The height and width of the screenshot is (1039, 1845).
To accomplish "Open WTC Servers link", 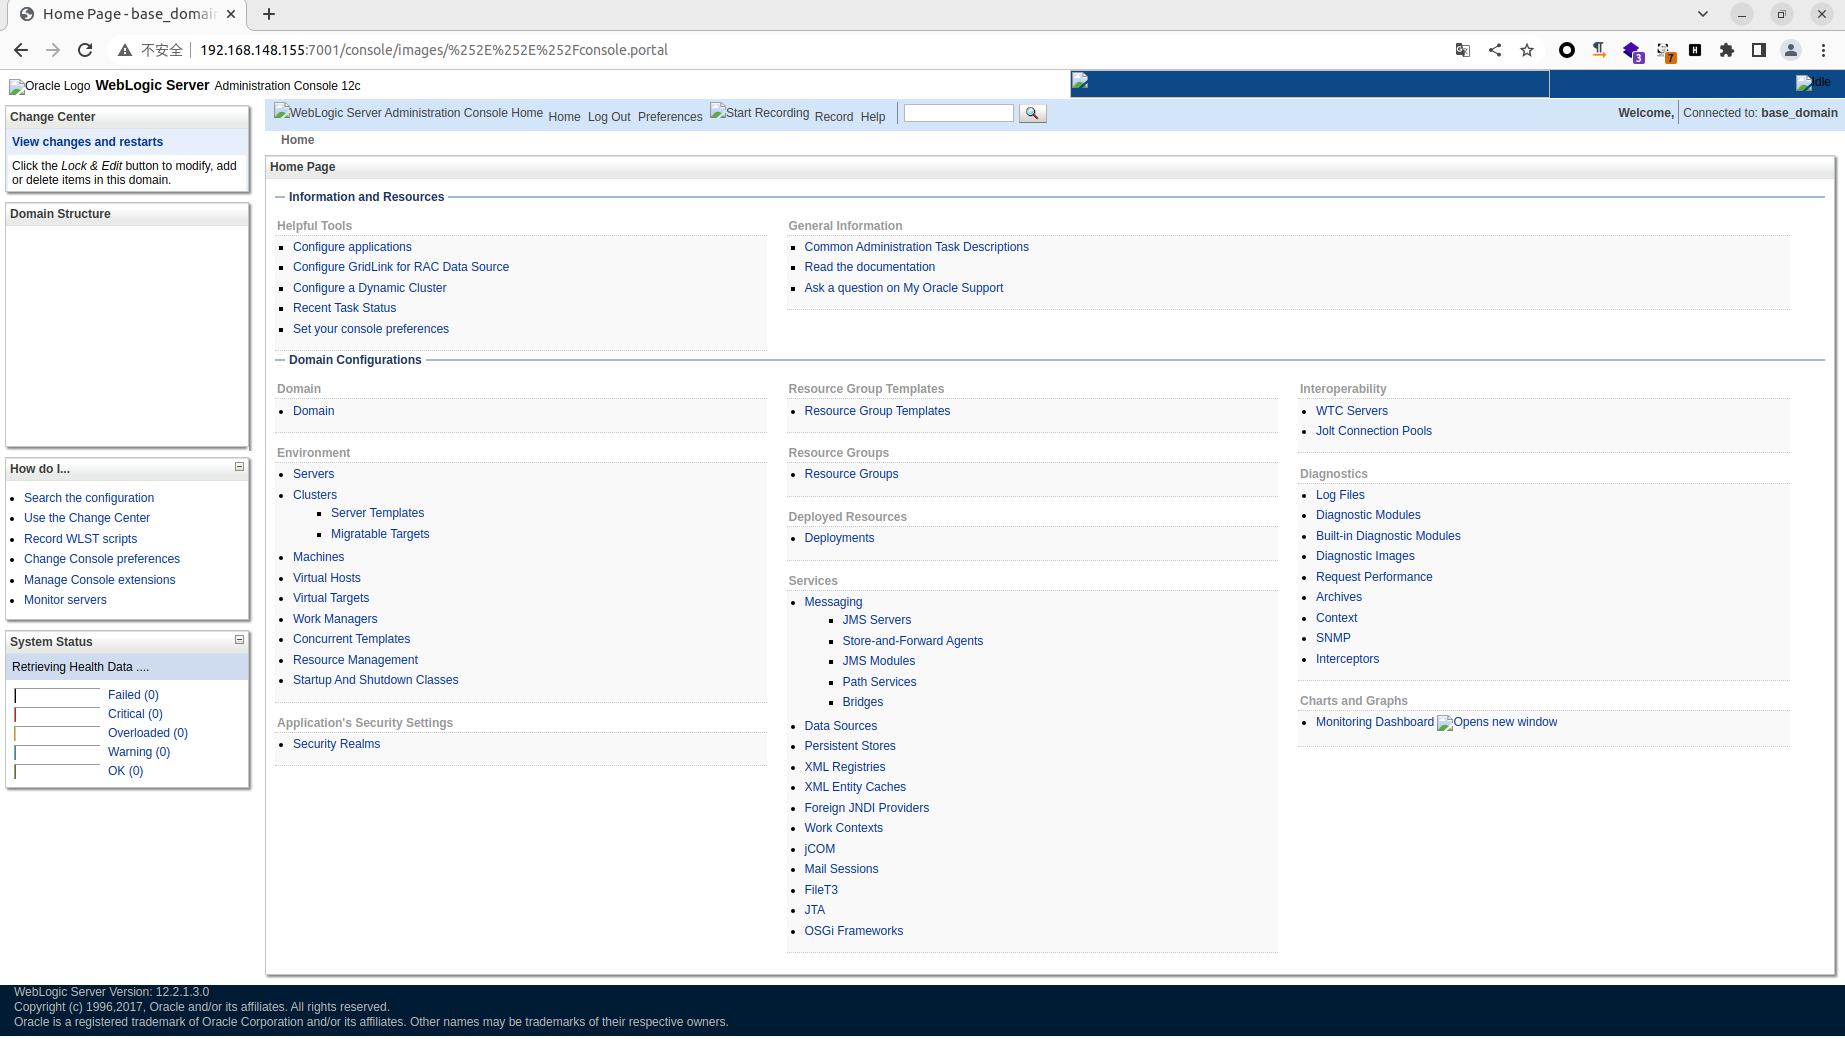I will pos(1351,411).
